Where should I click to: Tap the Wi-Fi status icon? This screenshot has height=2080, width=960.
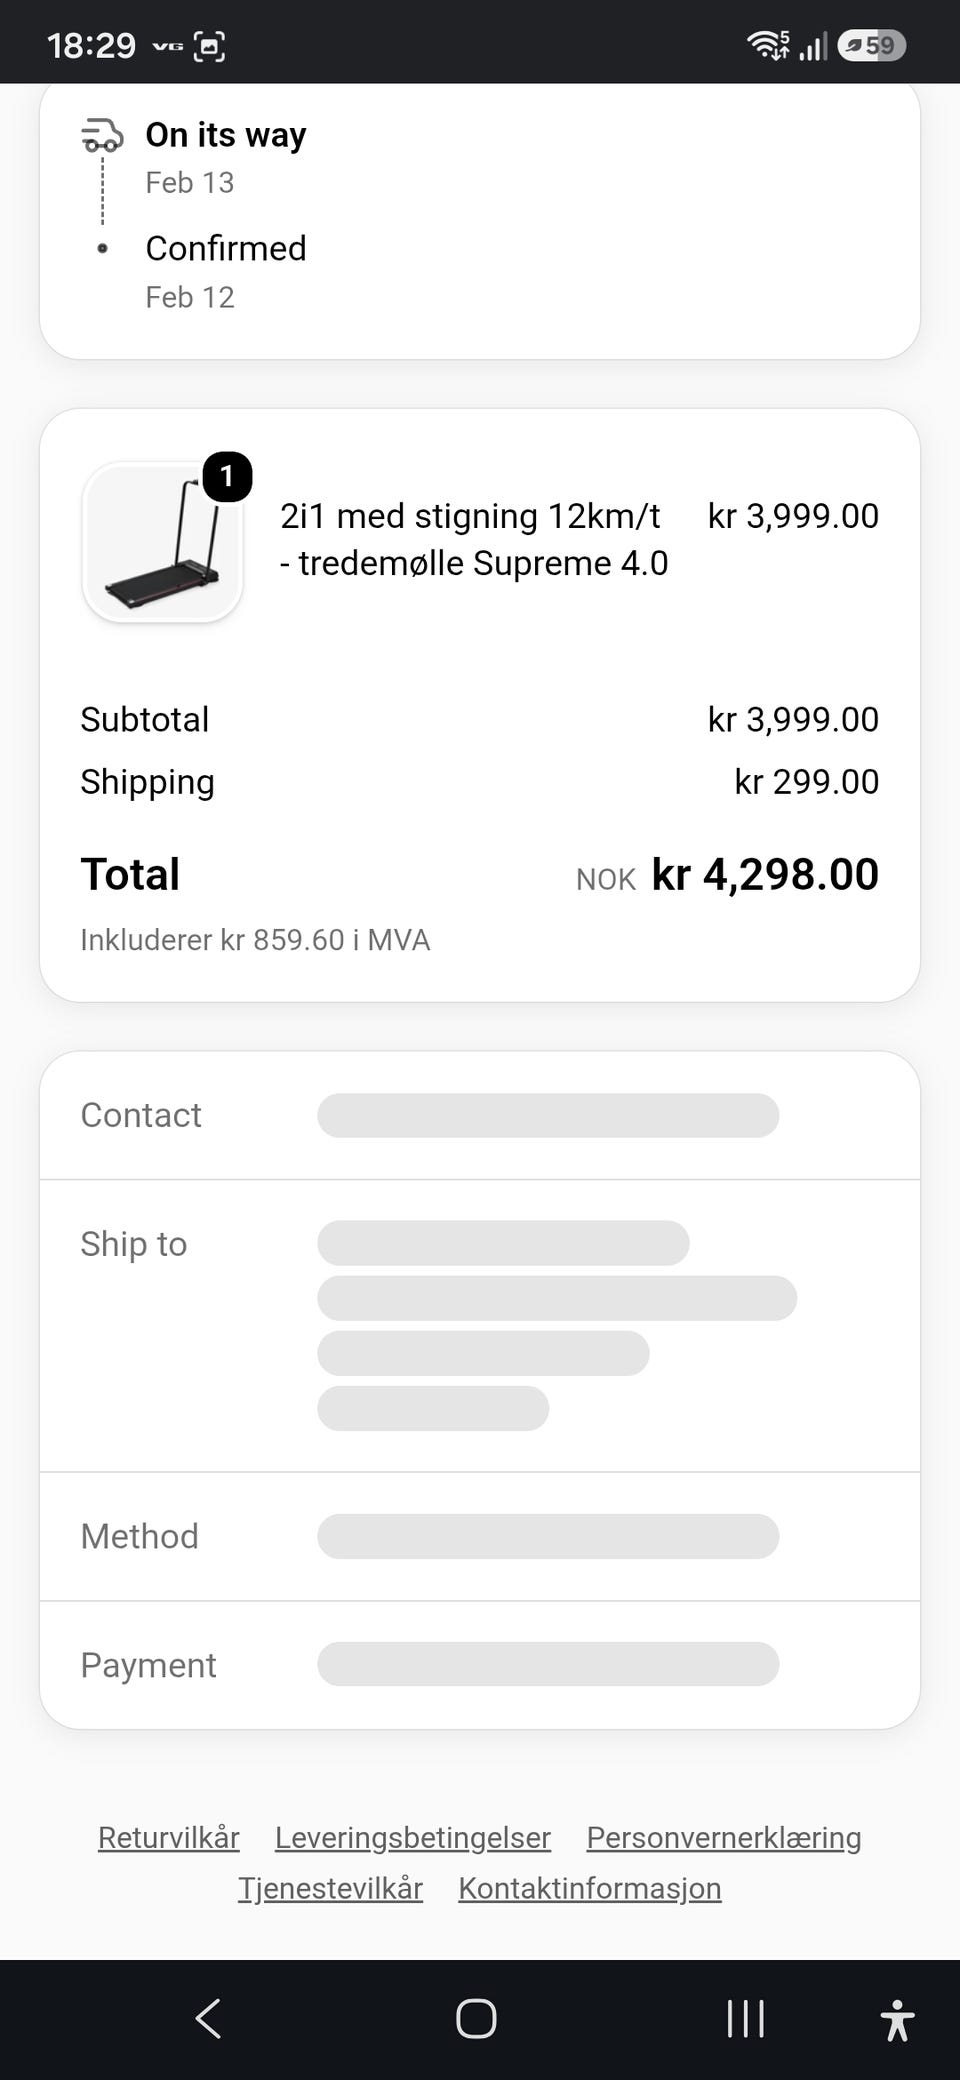tap(768, 45)
